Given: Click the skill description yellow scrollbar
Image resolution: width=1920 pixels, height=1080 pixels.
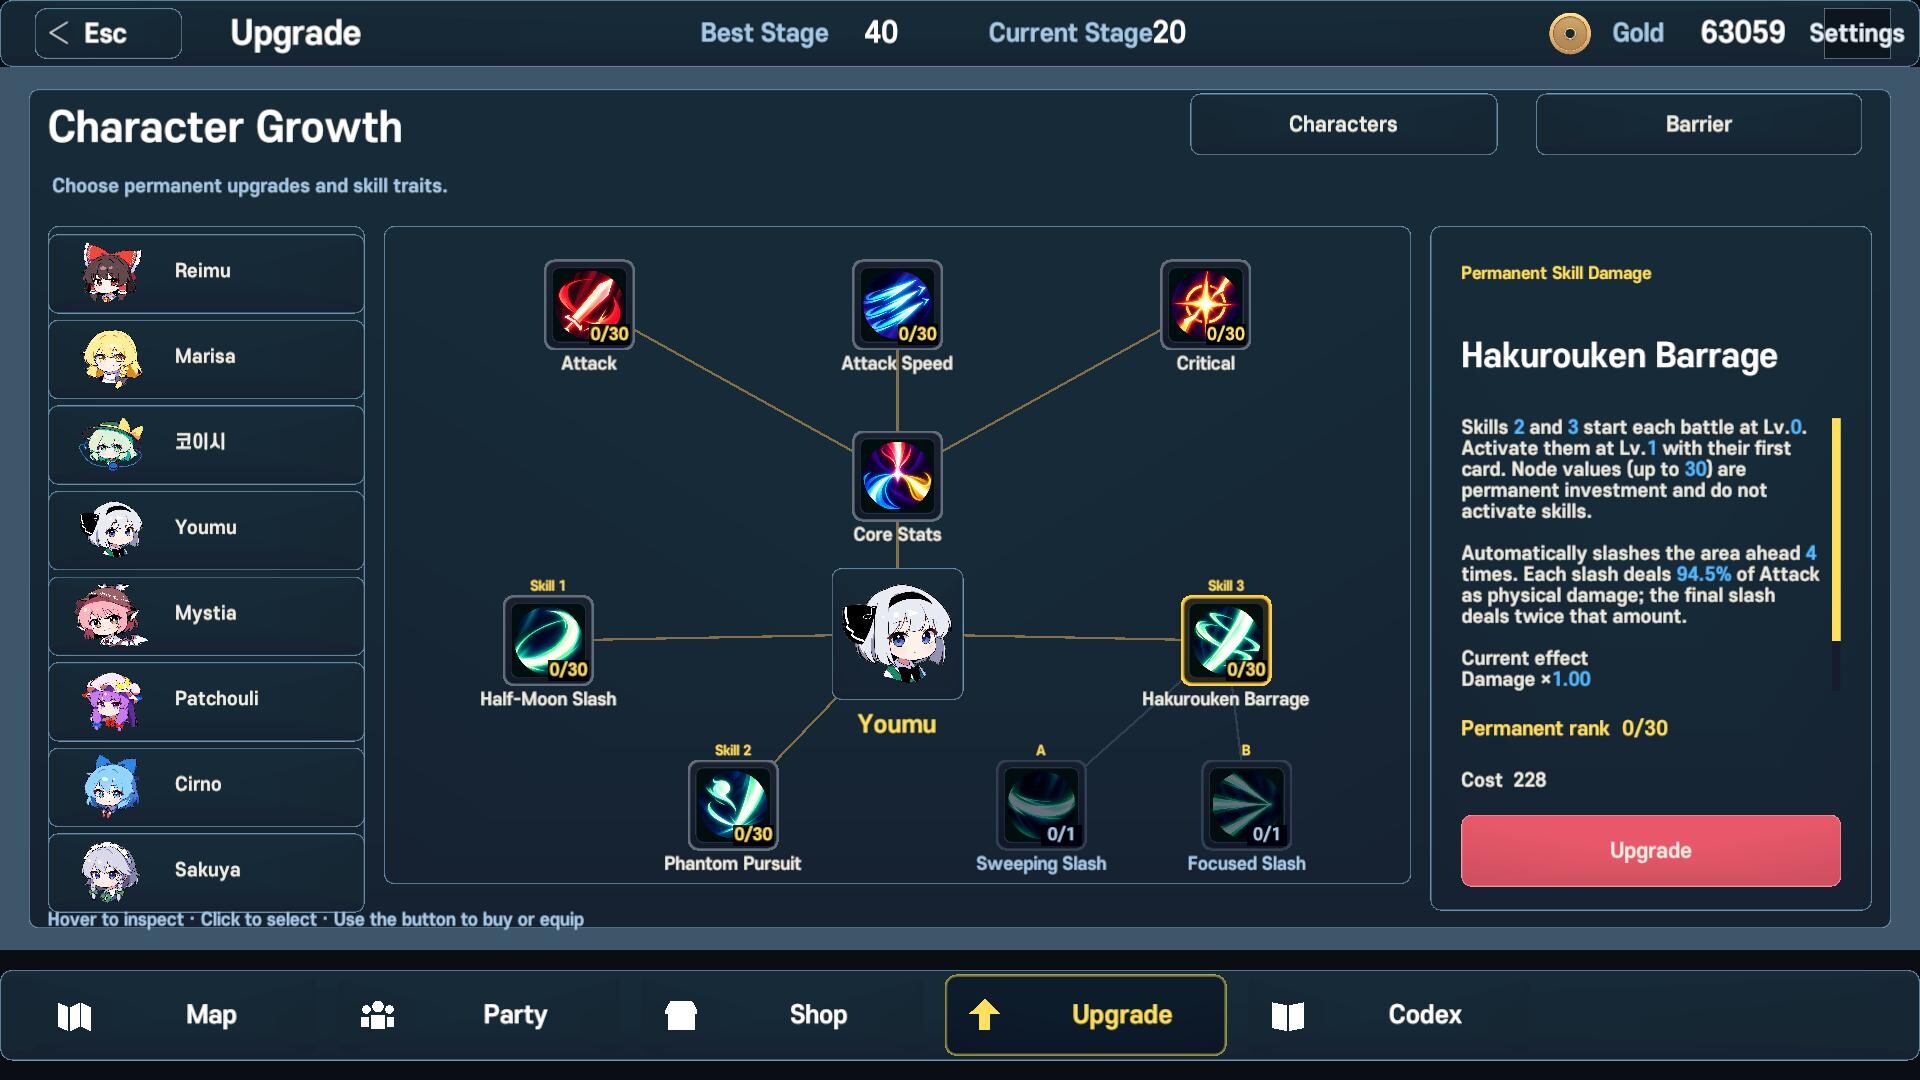Looking at the screenshot, I should tap(1836, 529).
